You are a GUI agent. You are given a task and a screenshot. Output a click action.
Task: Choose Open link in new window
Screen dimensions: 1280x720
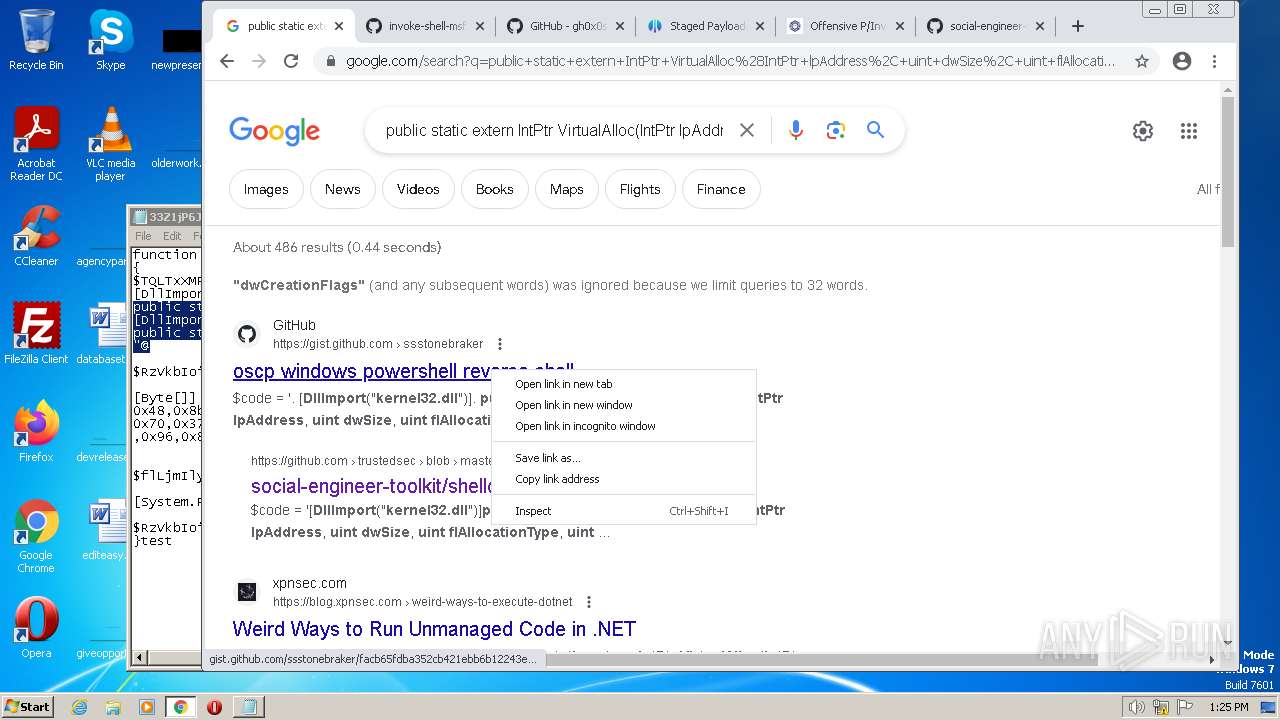624,405
